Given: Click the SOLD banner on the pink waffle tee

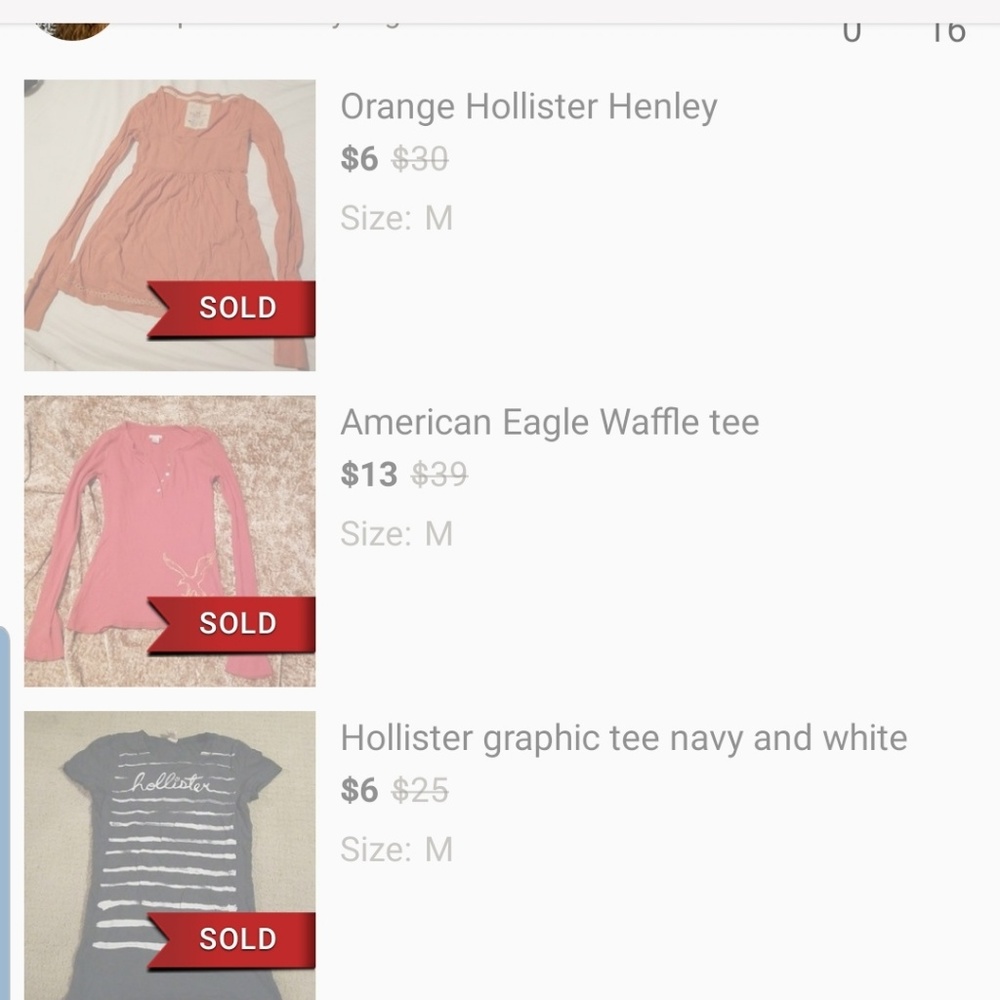Looking at the screenshot, I should coord(237,624).
